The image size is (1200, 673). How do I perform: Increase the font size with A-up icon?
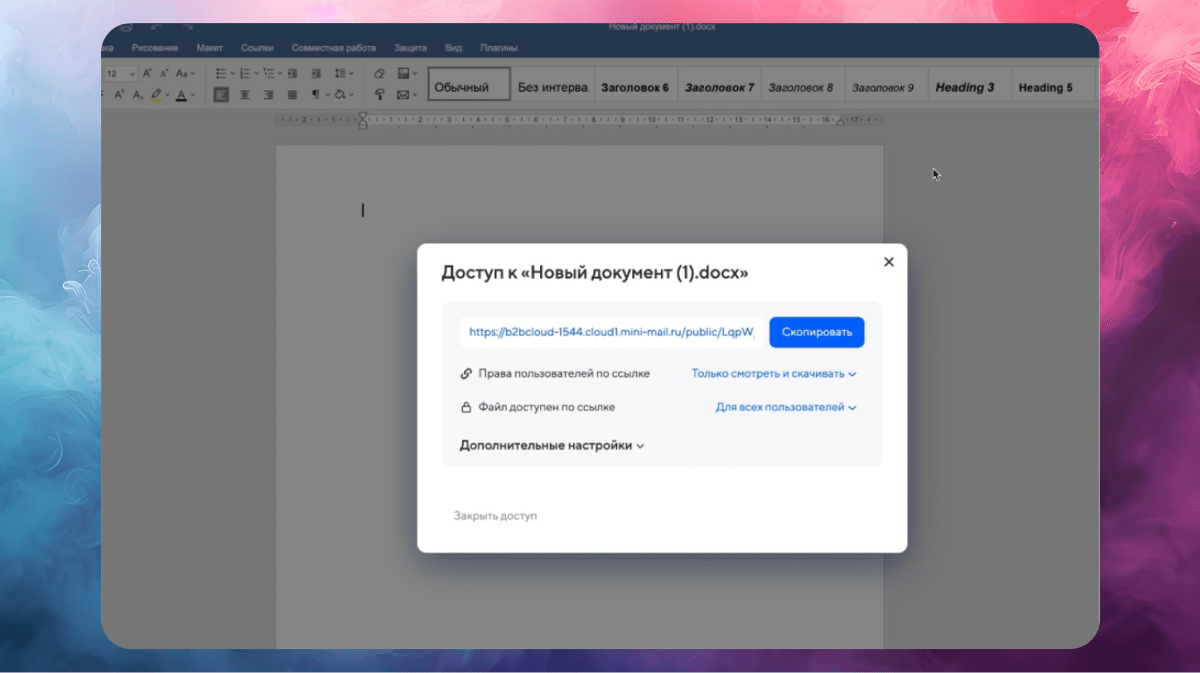(x=147, y=73)
